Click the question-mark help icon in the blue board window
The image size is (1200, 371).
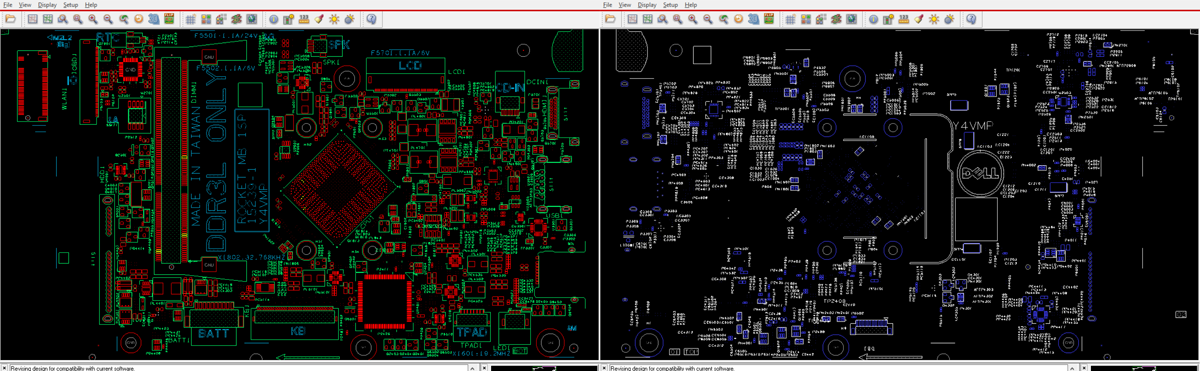(x=971, y=19)
